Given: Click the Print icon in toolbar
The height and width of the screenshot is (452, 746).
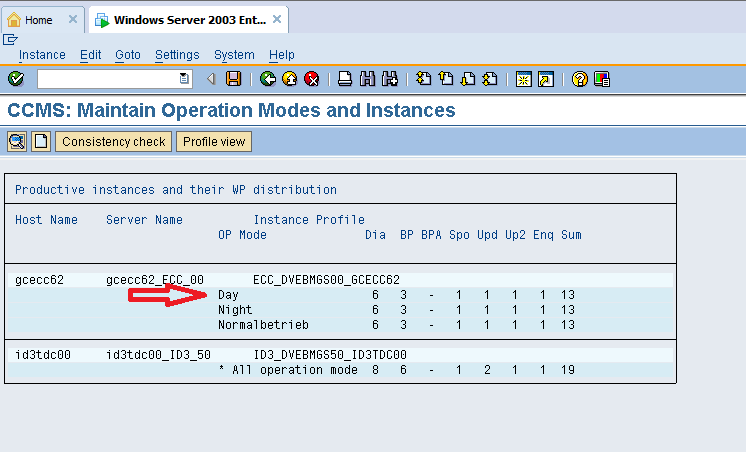Looking at the screenshot, I should (x=345, y=79).
